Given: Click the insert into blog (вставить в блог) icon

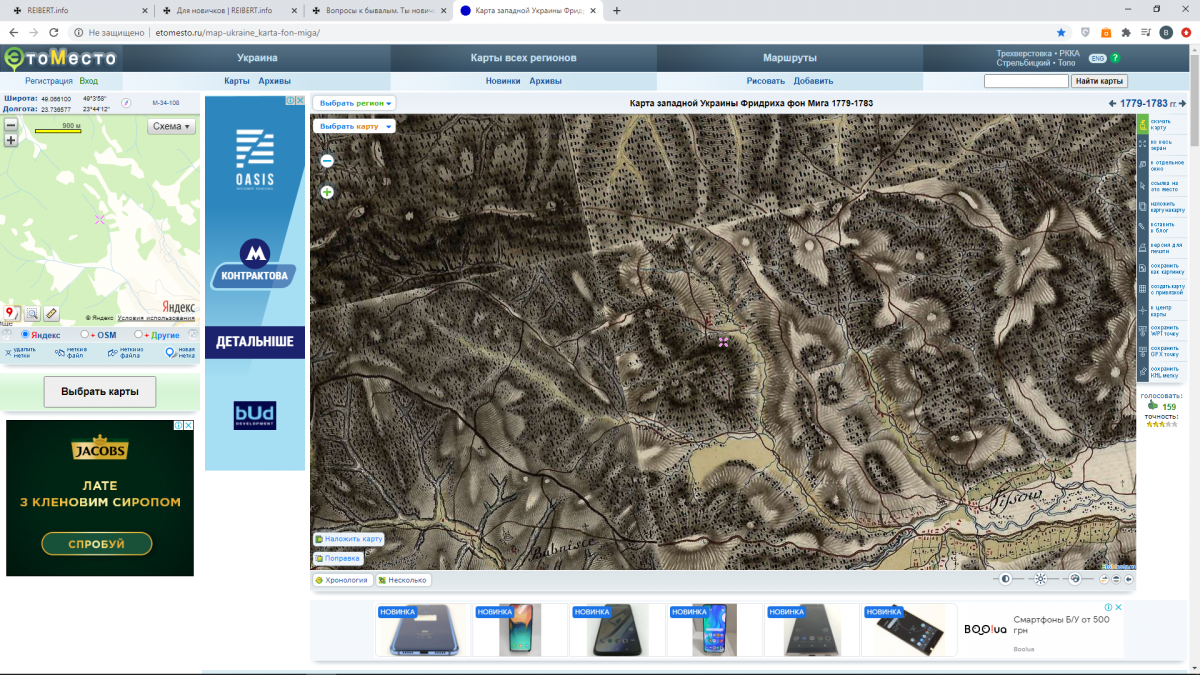Looking at the screenshot, I should point(1143,227).
